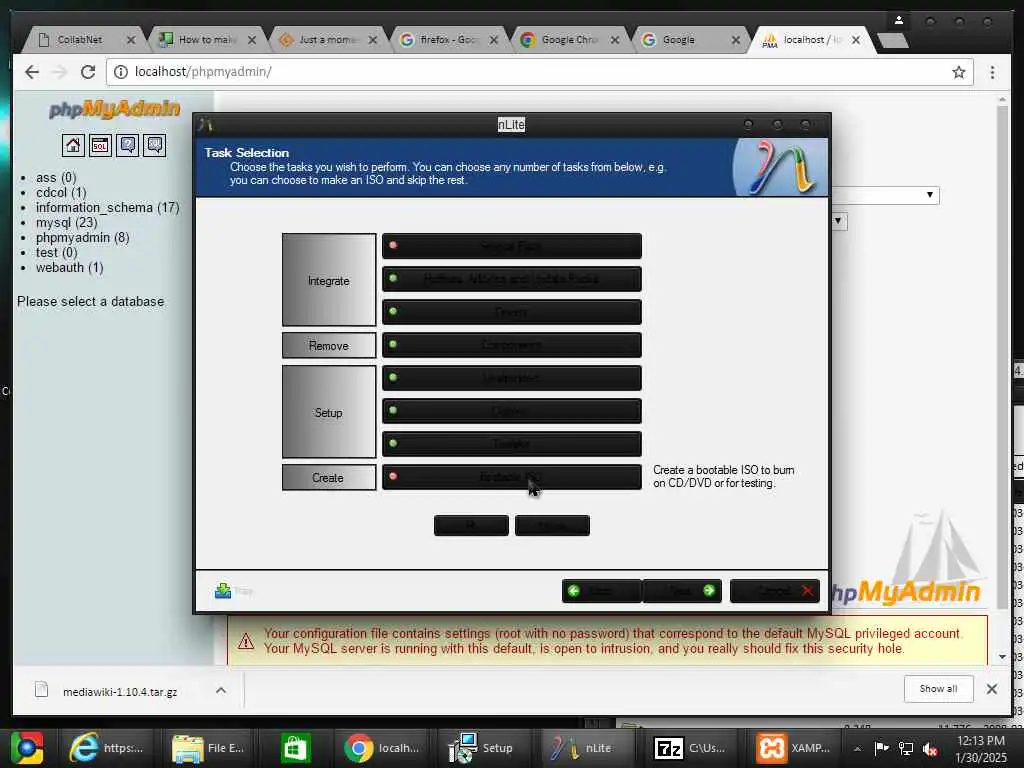
Task: Go forward in Chrome
Action: (60, 72)
